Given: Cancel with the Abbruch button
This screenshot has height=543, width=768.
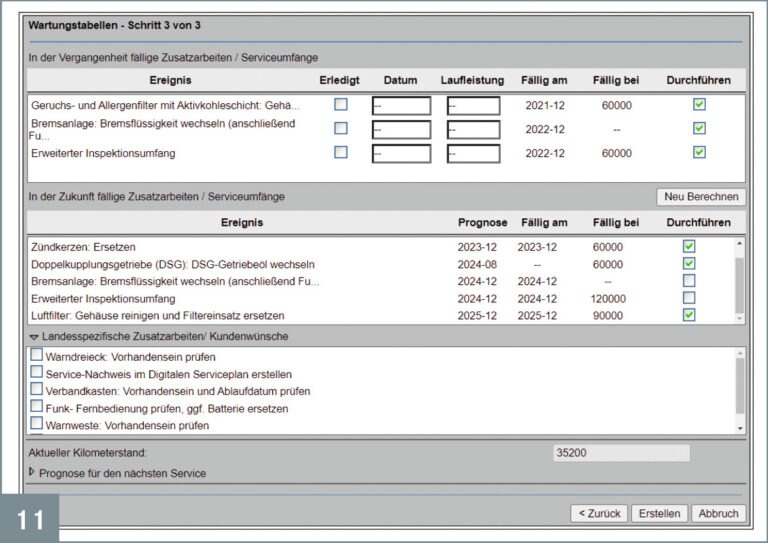Looking at the screenshot, I should pyautogui.click(x=718, y=513).
